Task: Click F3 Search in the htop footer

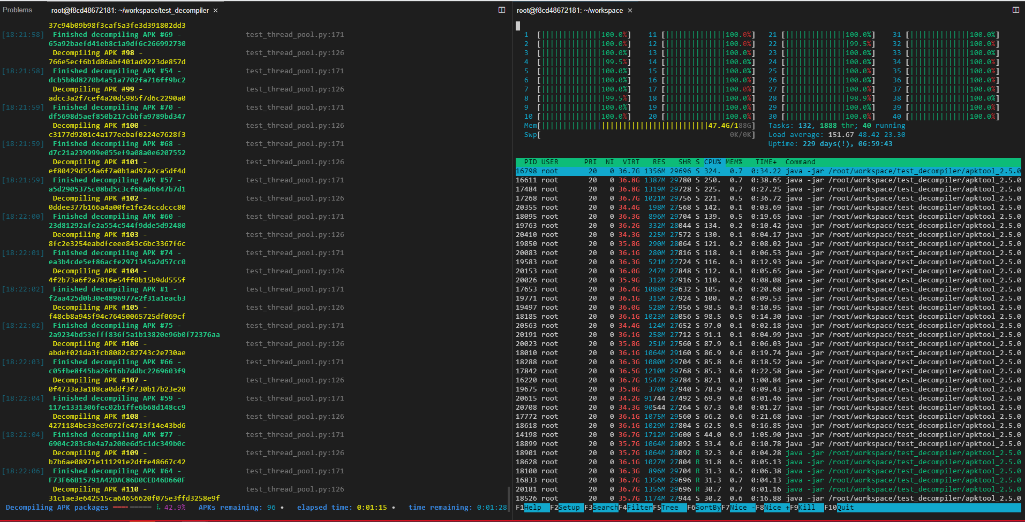Action: (x=604, y=507)
